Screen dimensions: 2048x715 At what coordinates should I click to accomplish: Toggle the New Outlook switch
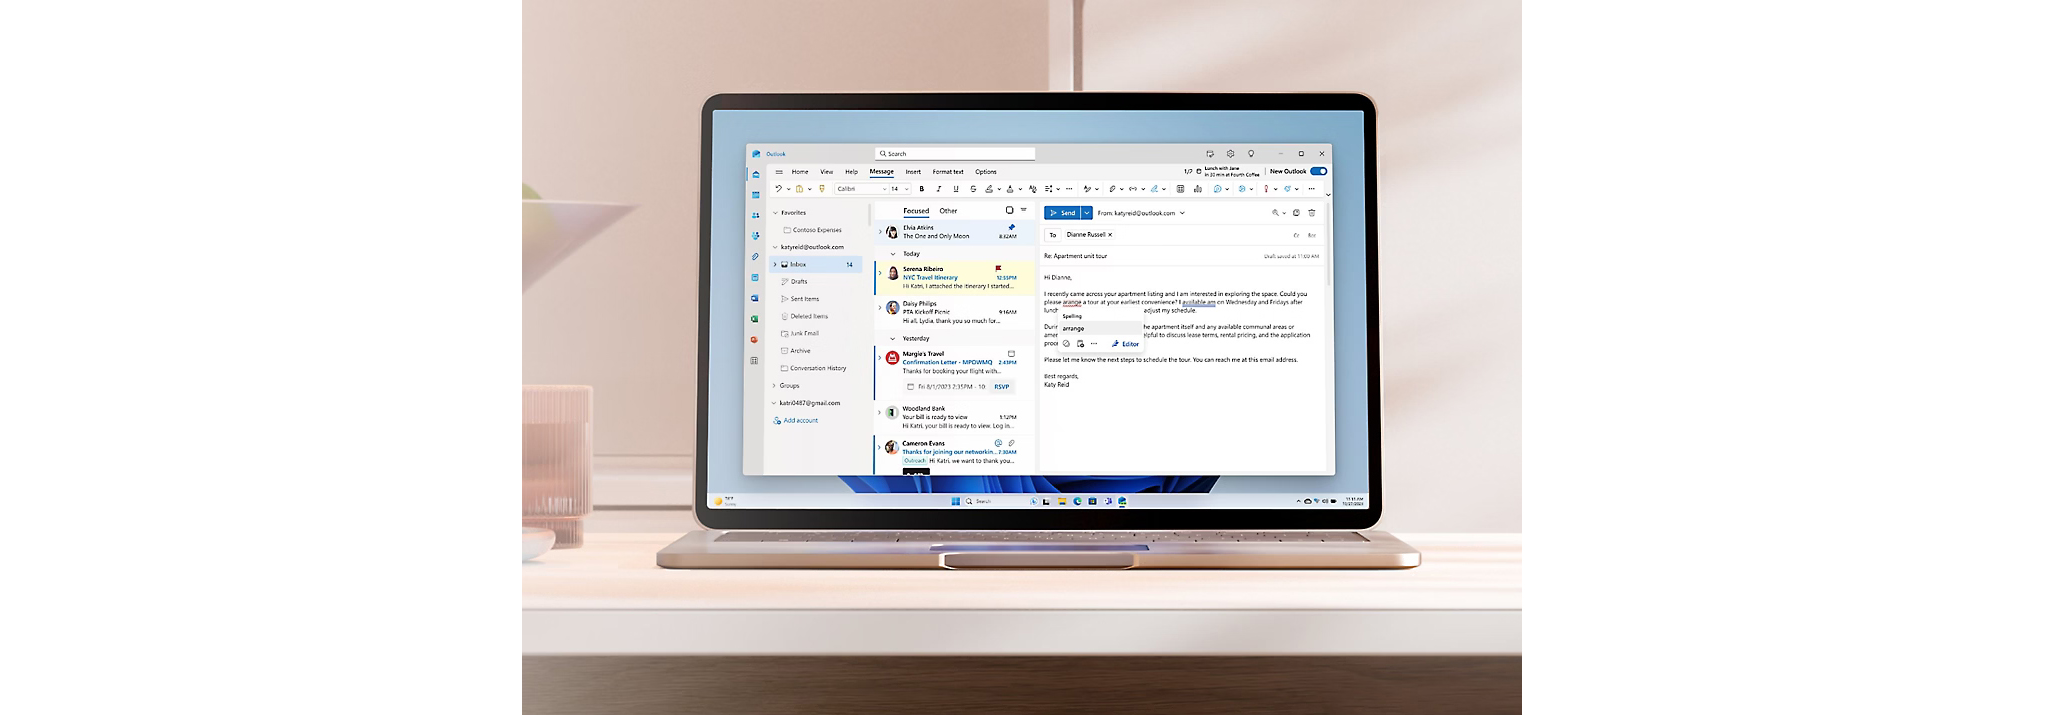click(x=1319, y=171)
